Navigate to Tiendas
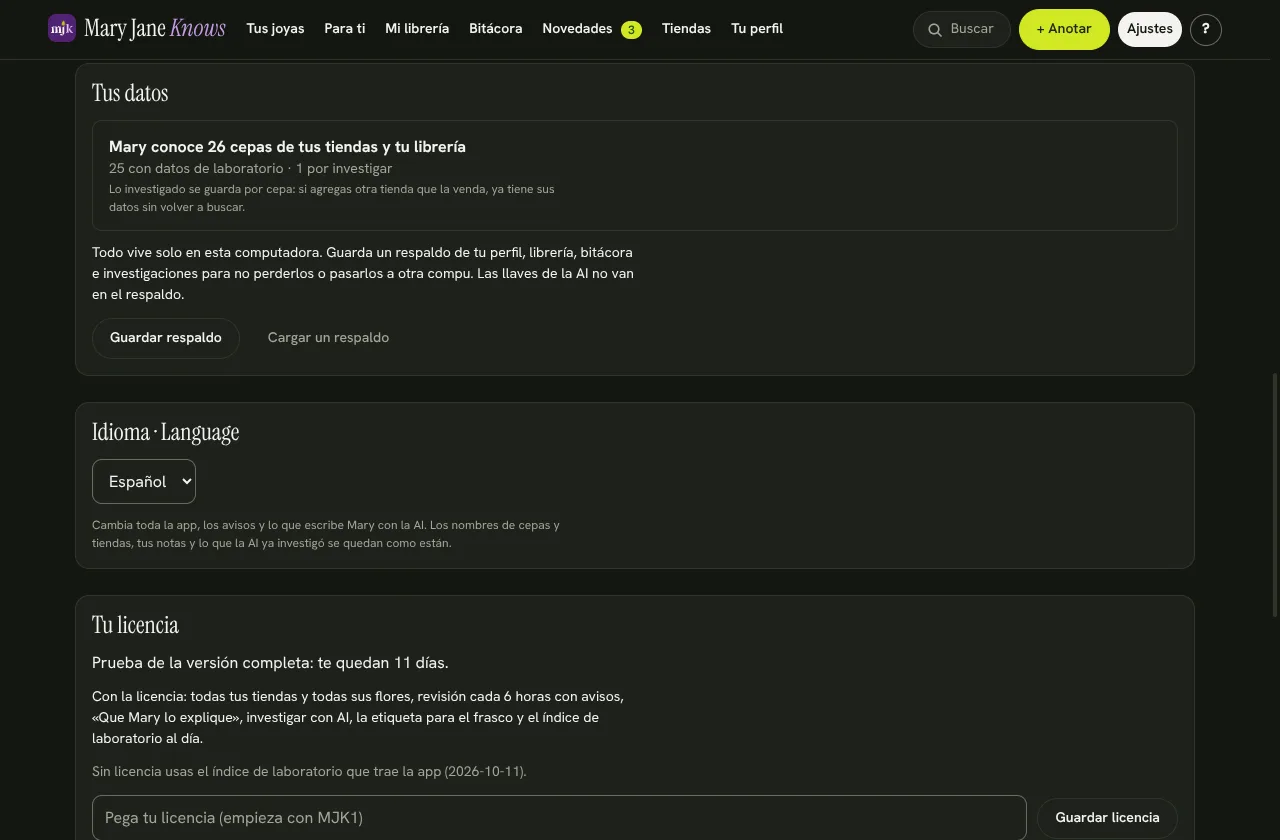 (x=686, y=29)
